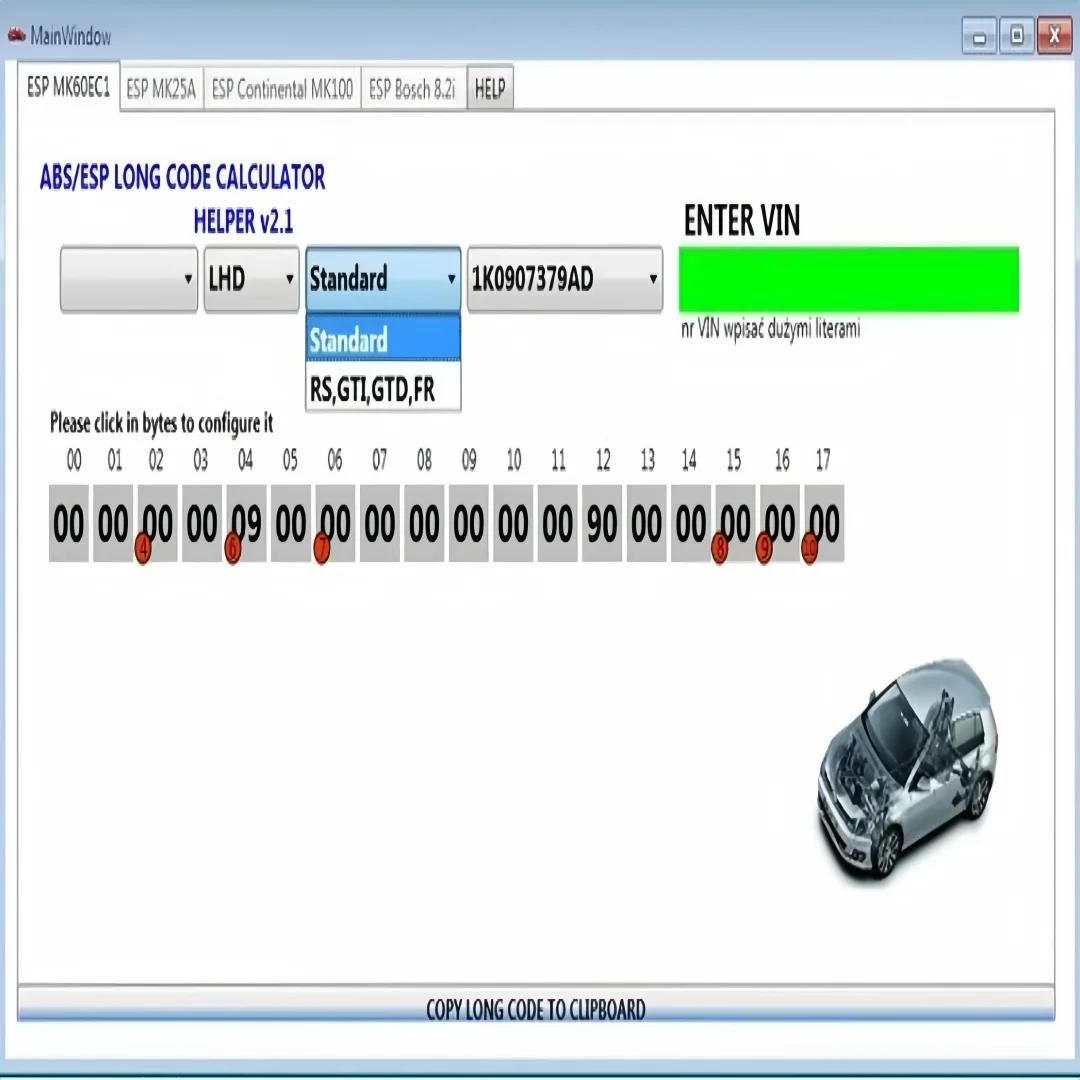The height and width of the screenshot is (1080, 1080).
Task: Minimize the MainWindow
Action: (x=979, y=36)
